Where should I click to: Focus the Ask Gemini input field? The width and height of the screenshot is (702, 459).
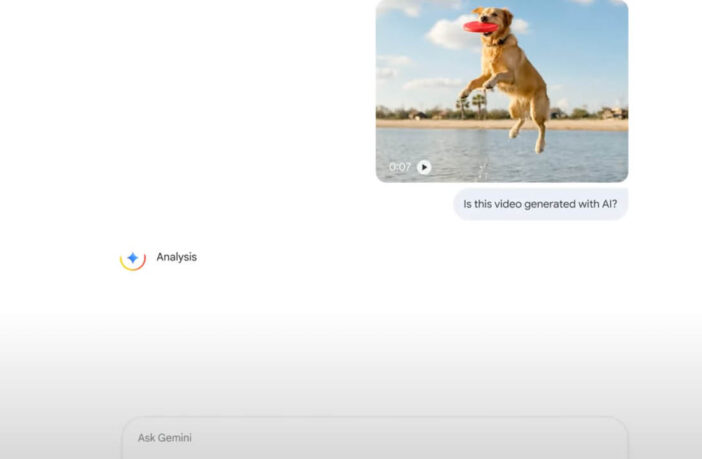tap(375, 438)
